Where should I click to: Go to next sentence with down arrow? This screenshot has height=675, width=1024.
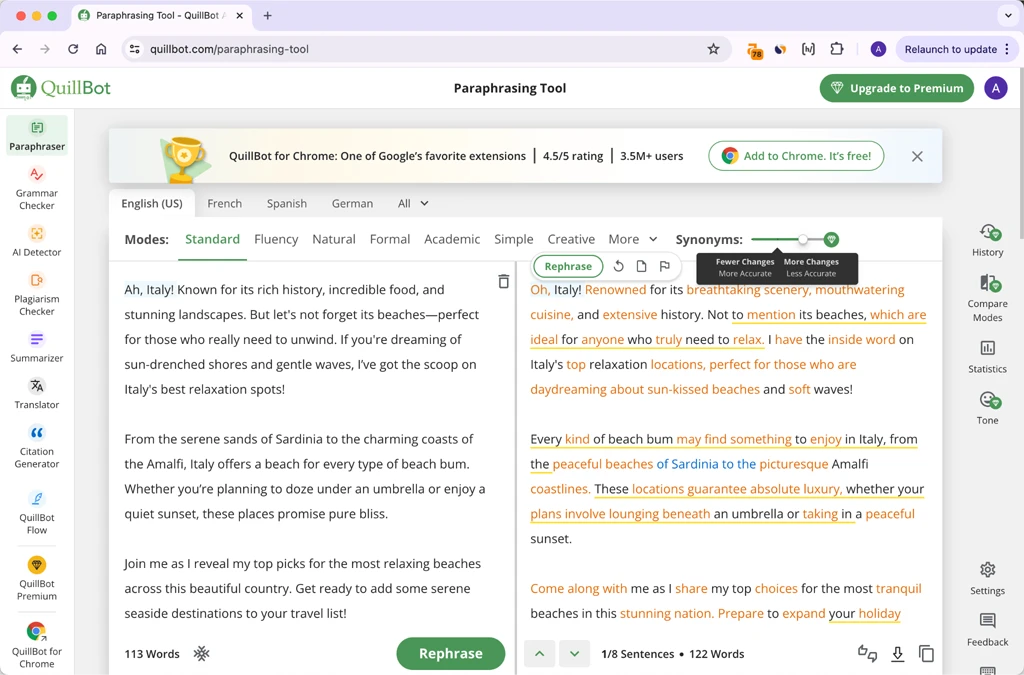pyautogui.click(x=575, y=653)
